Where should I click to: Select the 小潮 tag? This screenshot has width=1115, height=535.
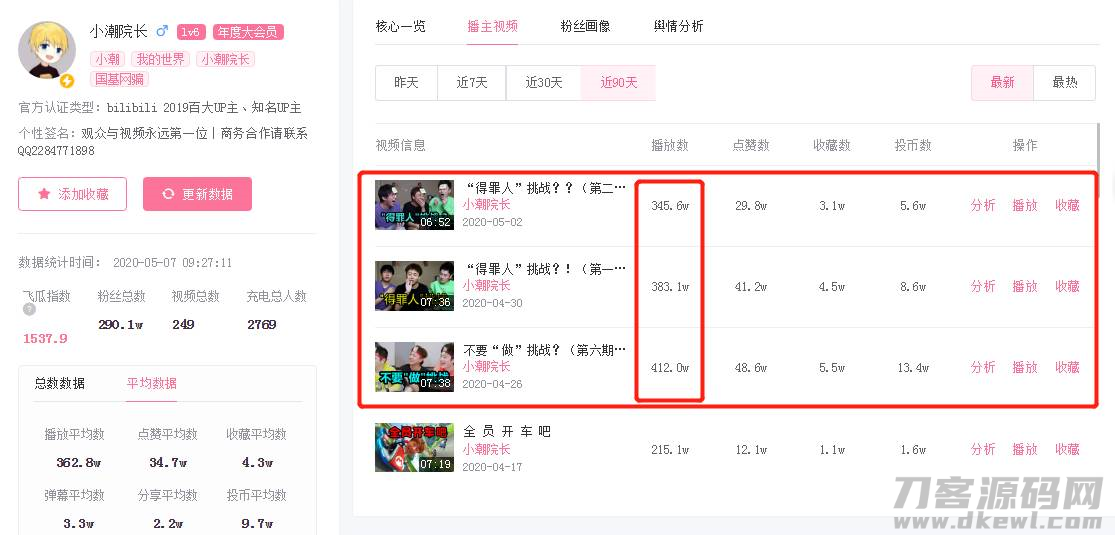107,60
